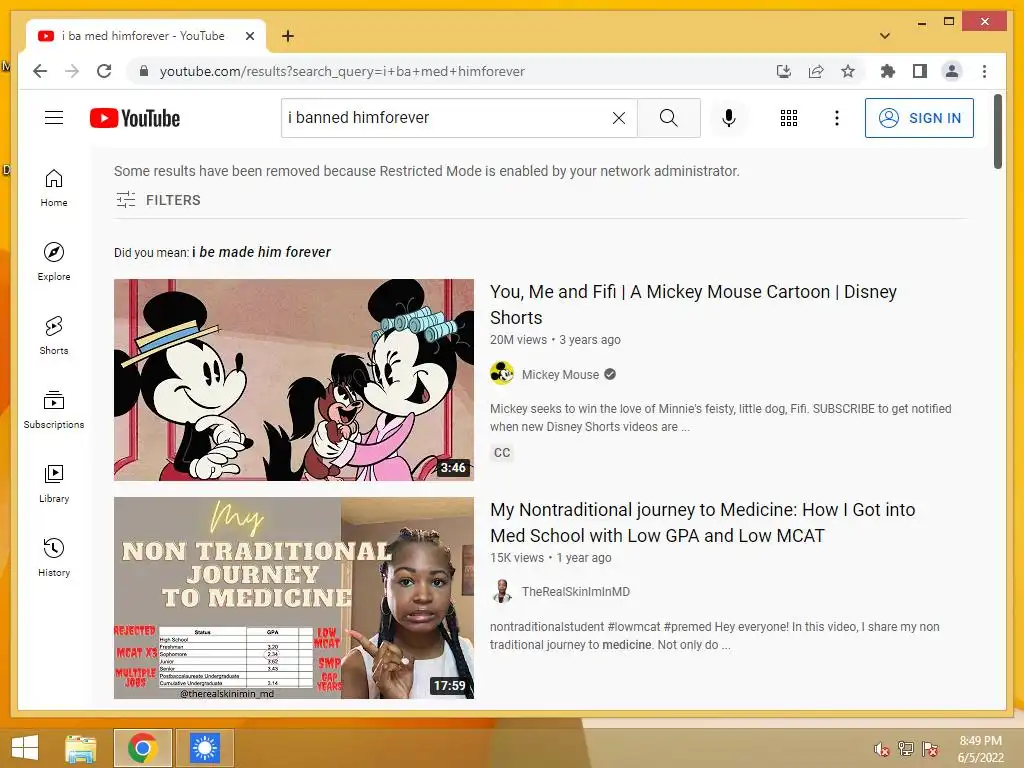Viewport: 1024px width, 768px height.
Task: Bookmark this tab with star
Action: coord(848,71)
